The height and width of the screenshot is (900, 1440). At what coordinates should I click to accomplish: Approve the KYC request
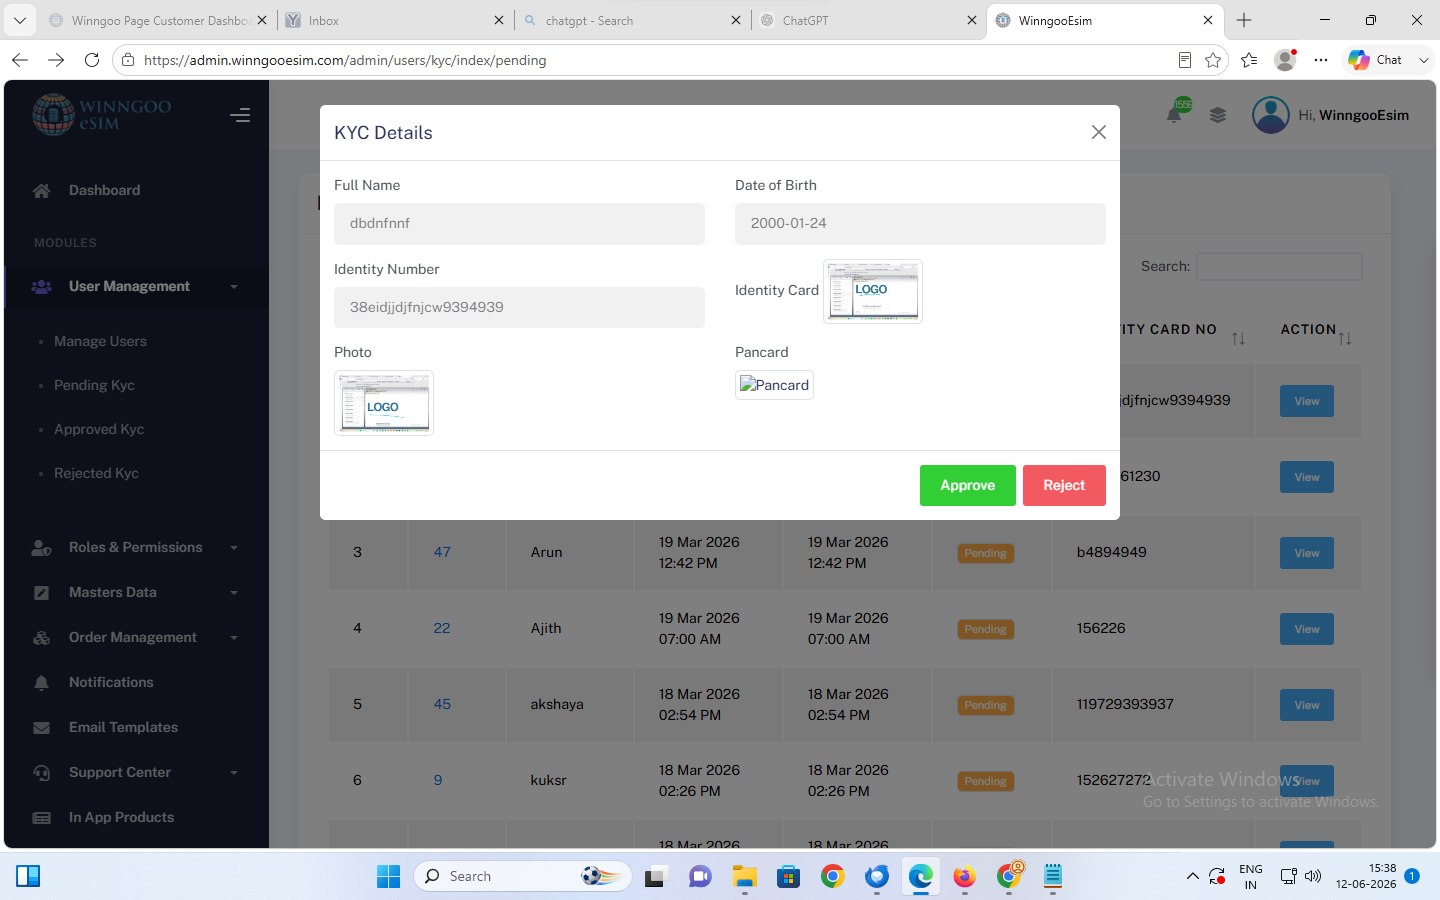click(968, 485)
